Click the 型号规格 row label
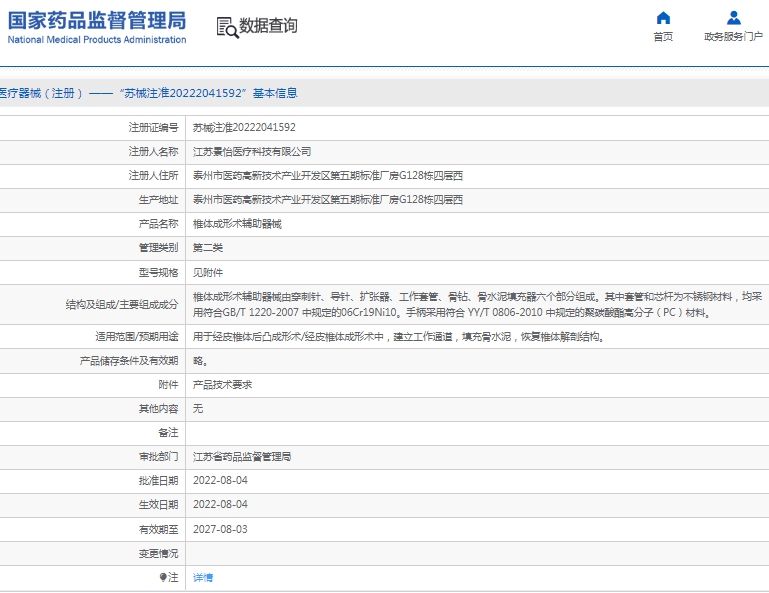This screenshot has width=769, height=593. click(158, 273)
